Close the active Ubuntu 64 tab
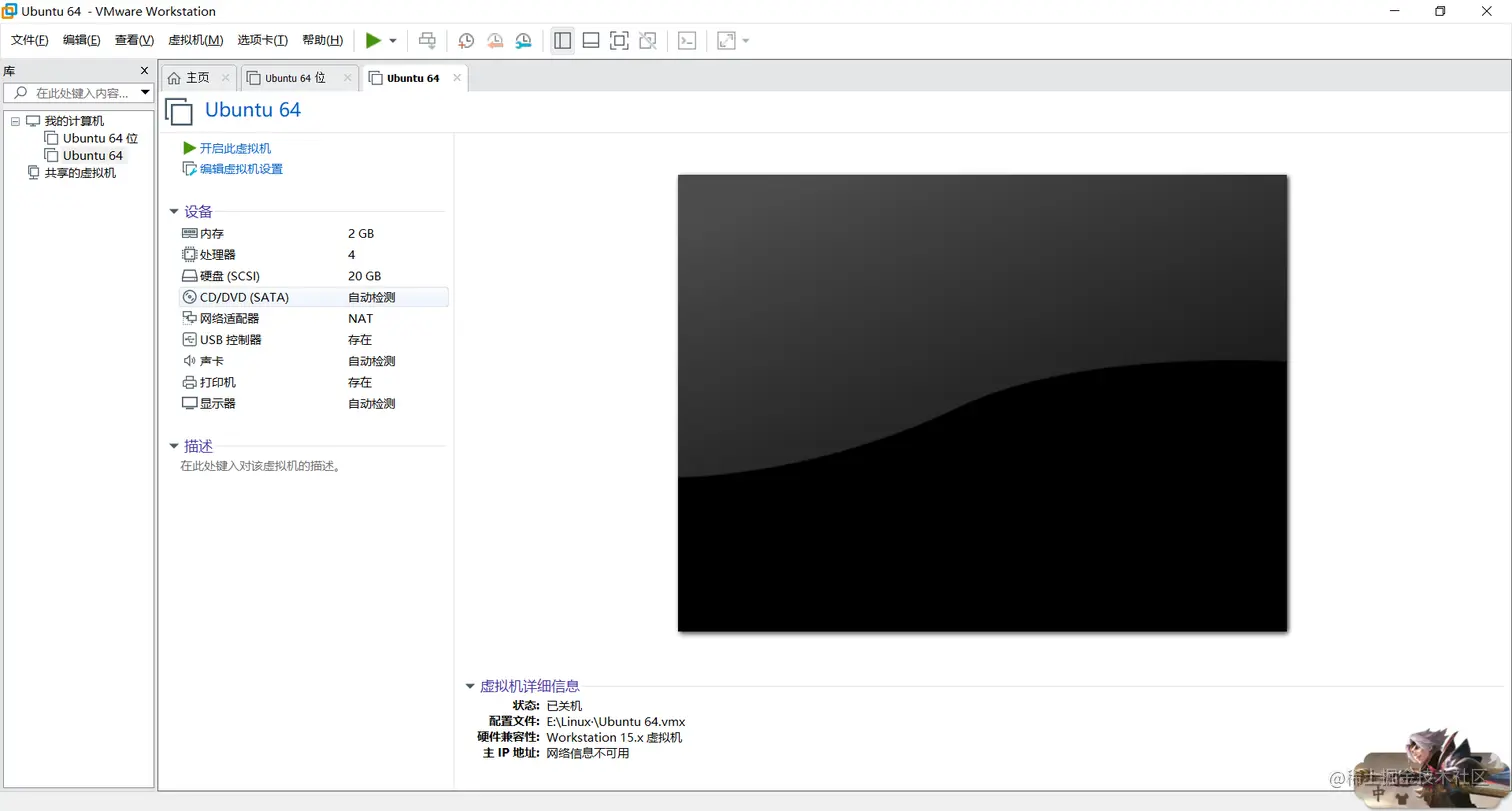 (458, 77)
